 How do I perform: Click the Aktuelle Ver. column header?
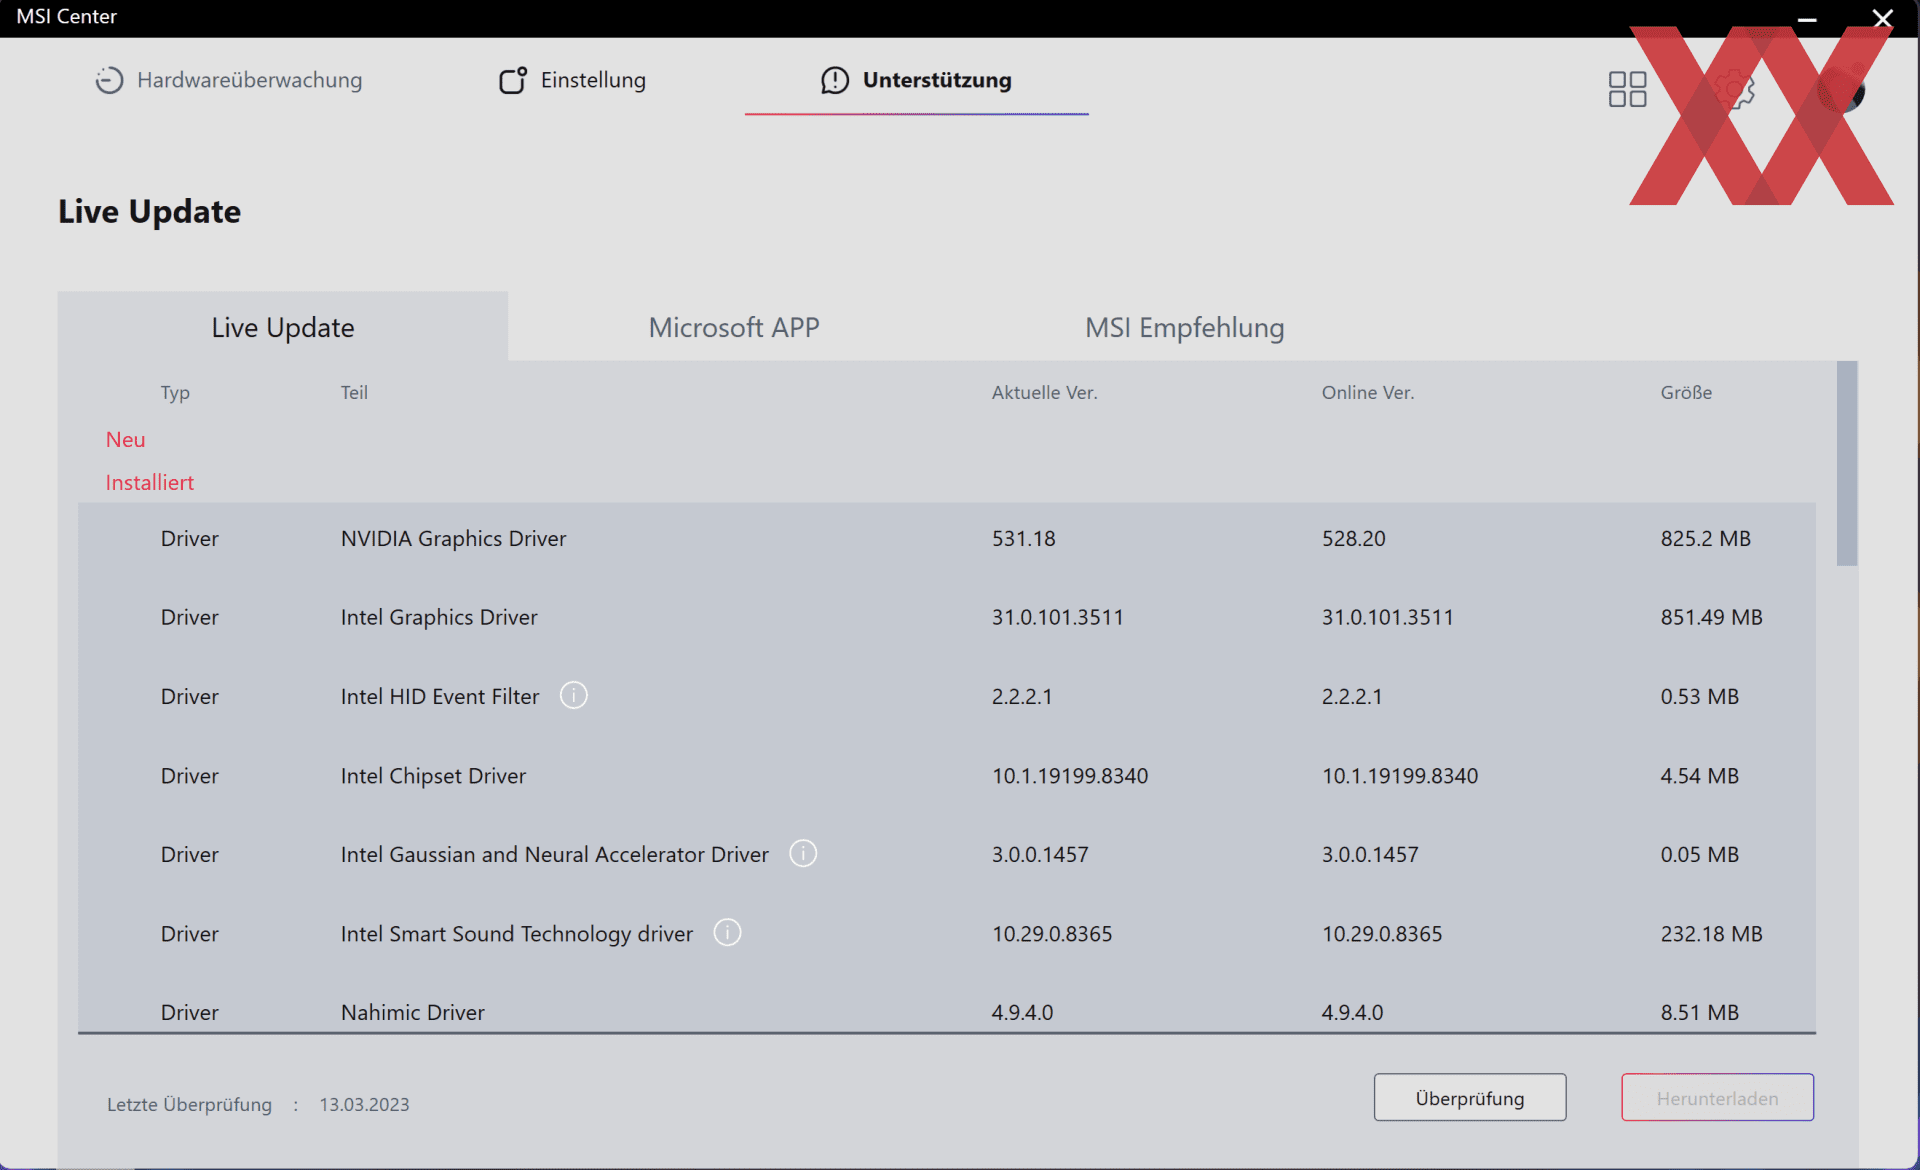pyautogui.click(x=1045, y=393)
